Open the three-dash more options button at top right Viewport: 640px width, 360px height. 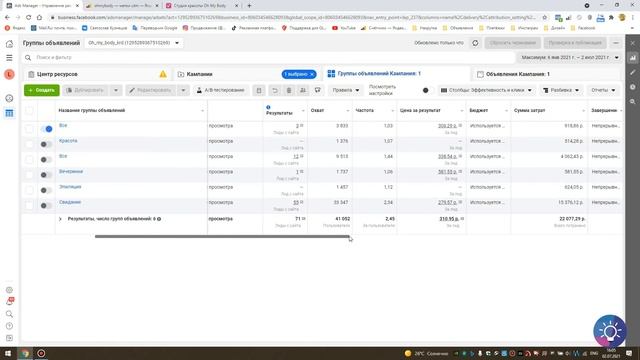pos(616,43)
